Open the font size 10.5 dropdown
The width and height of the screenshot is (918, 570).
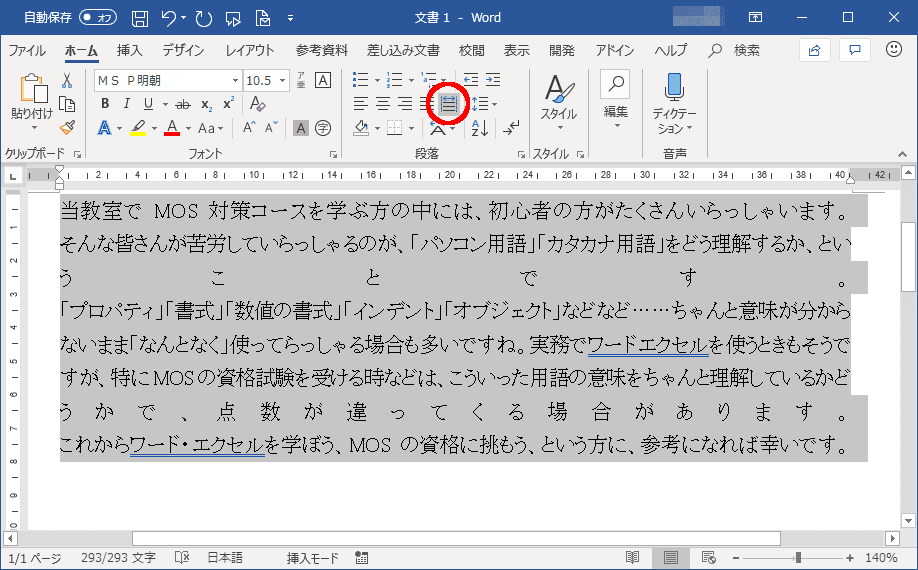click(282, 81)
